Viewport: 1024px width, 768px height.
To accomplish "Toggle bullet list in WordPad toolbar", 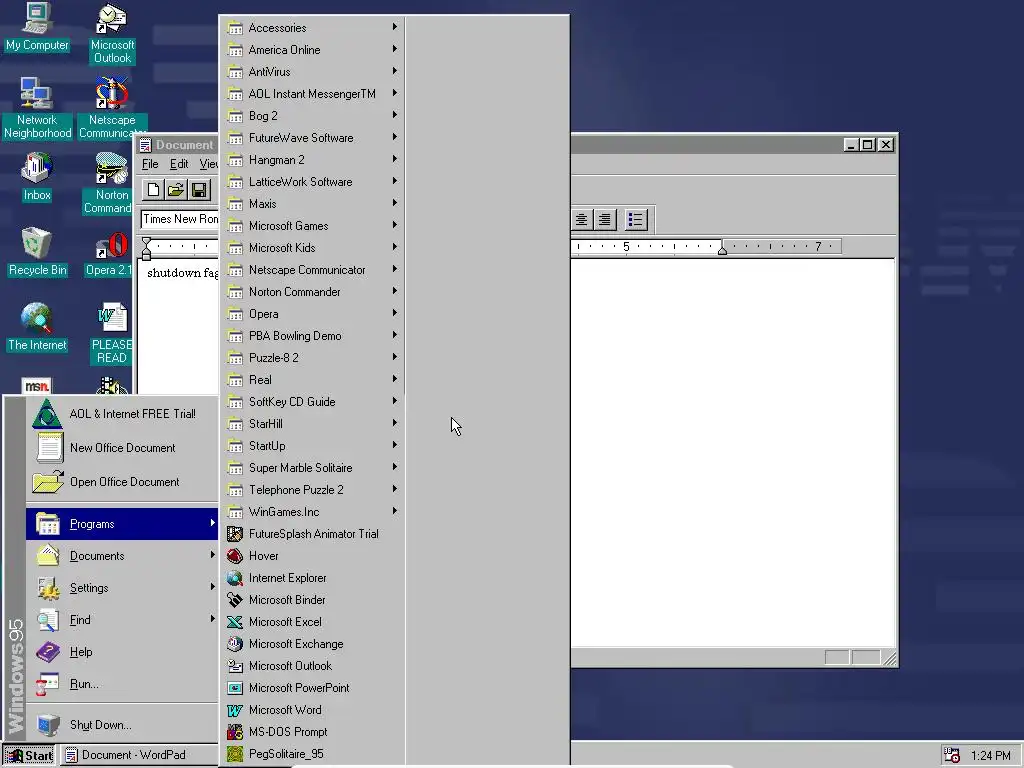I will pos(635,219).
